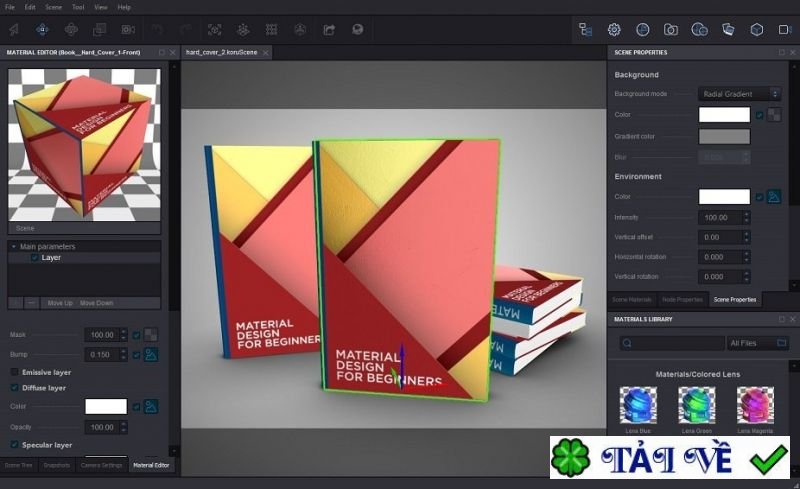Screen dimensions: 800x489
Task: Open the Scene menu
Action: coord(53,7)
